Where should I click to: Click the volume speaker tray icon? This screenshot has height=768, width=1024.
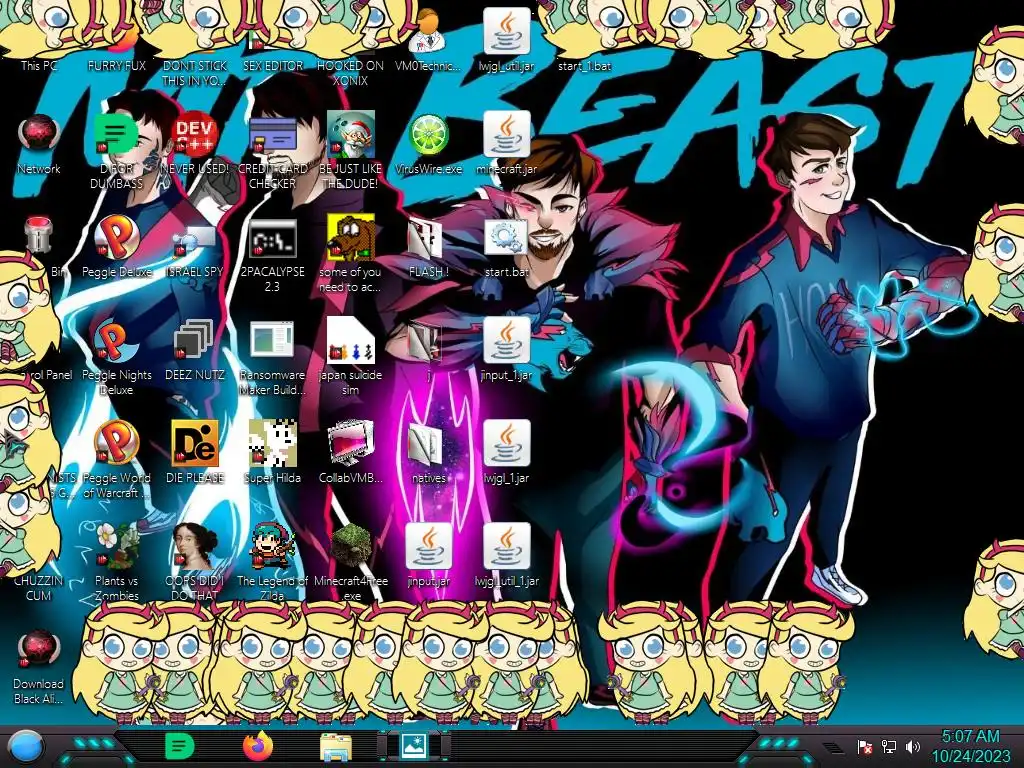[x=912, y=746]
